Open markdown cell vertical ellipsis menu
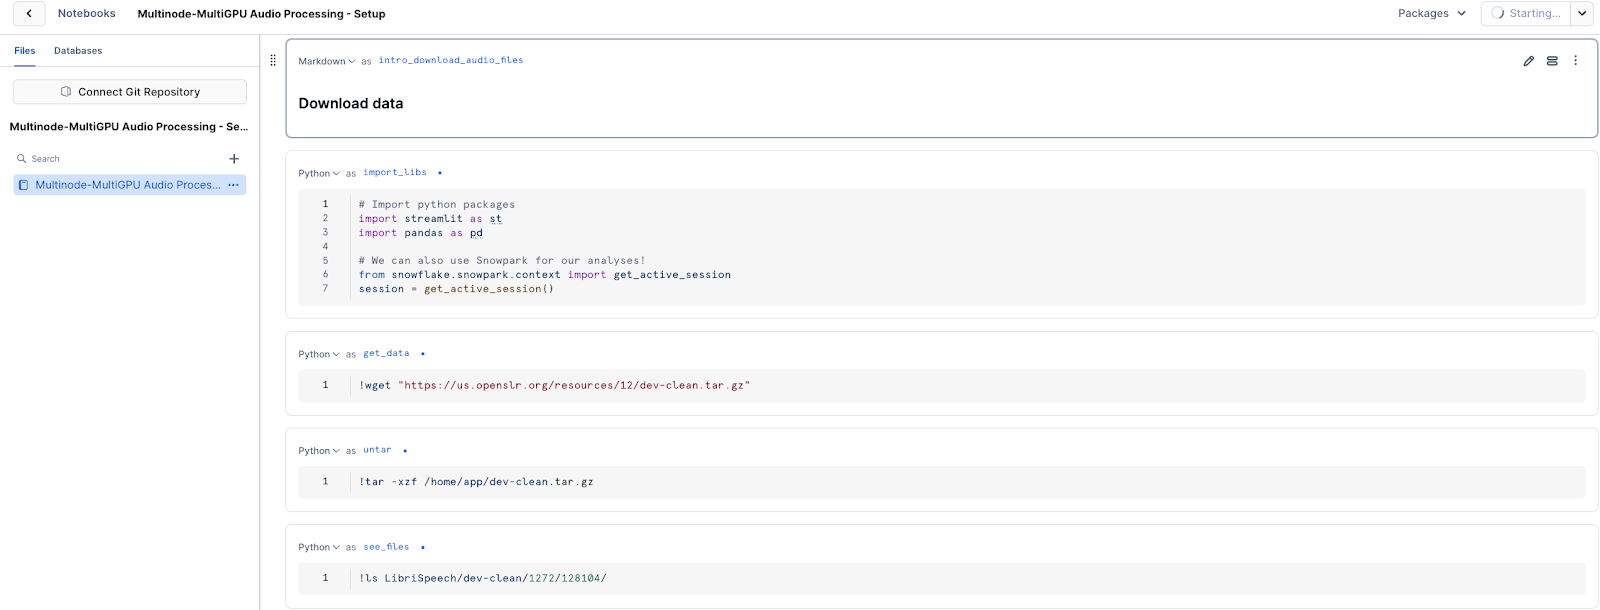Screen dimensions: 1600x610 (1575, 61)
